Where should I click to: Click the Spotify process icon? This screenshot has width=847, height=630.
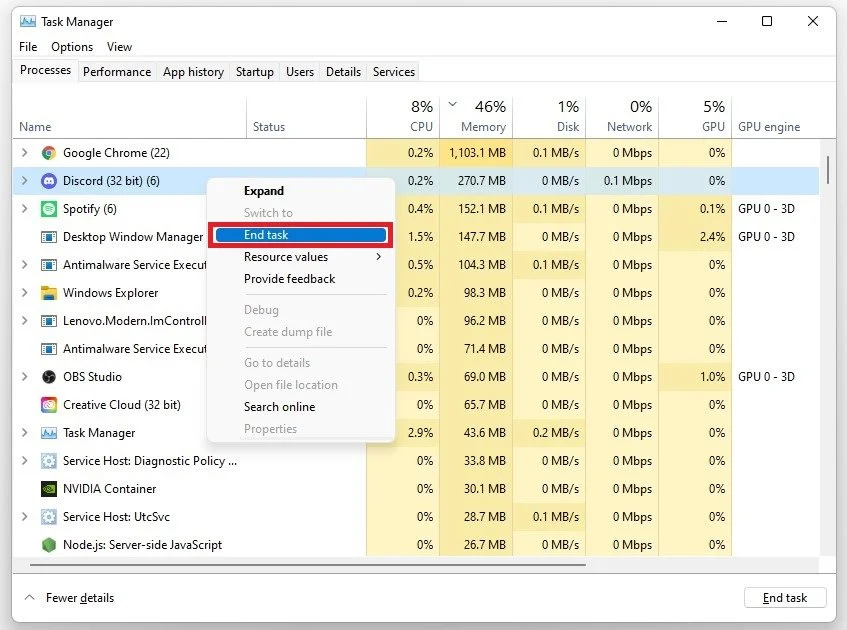49,209
